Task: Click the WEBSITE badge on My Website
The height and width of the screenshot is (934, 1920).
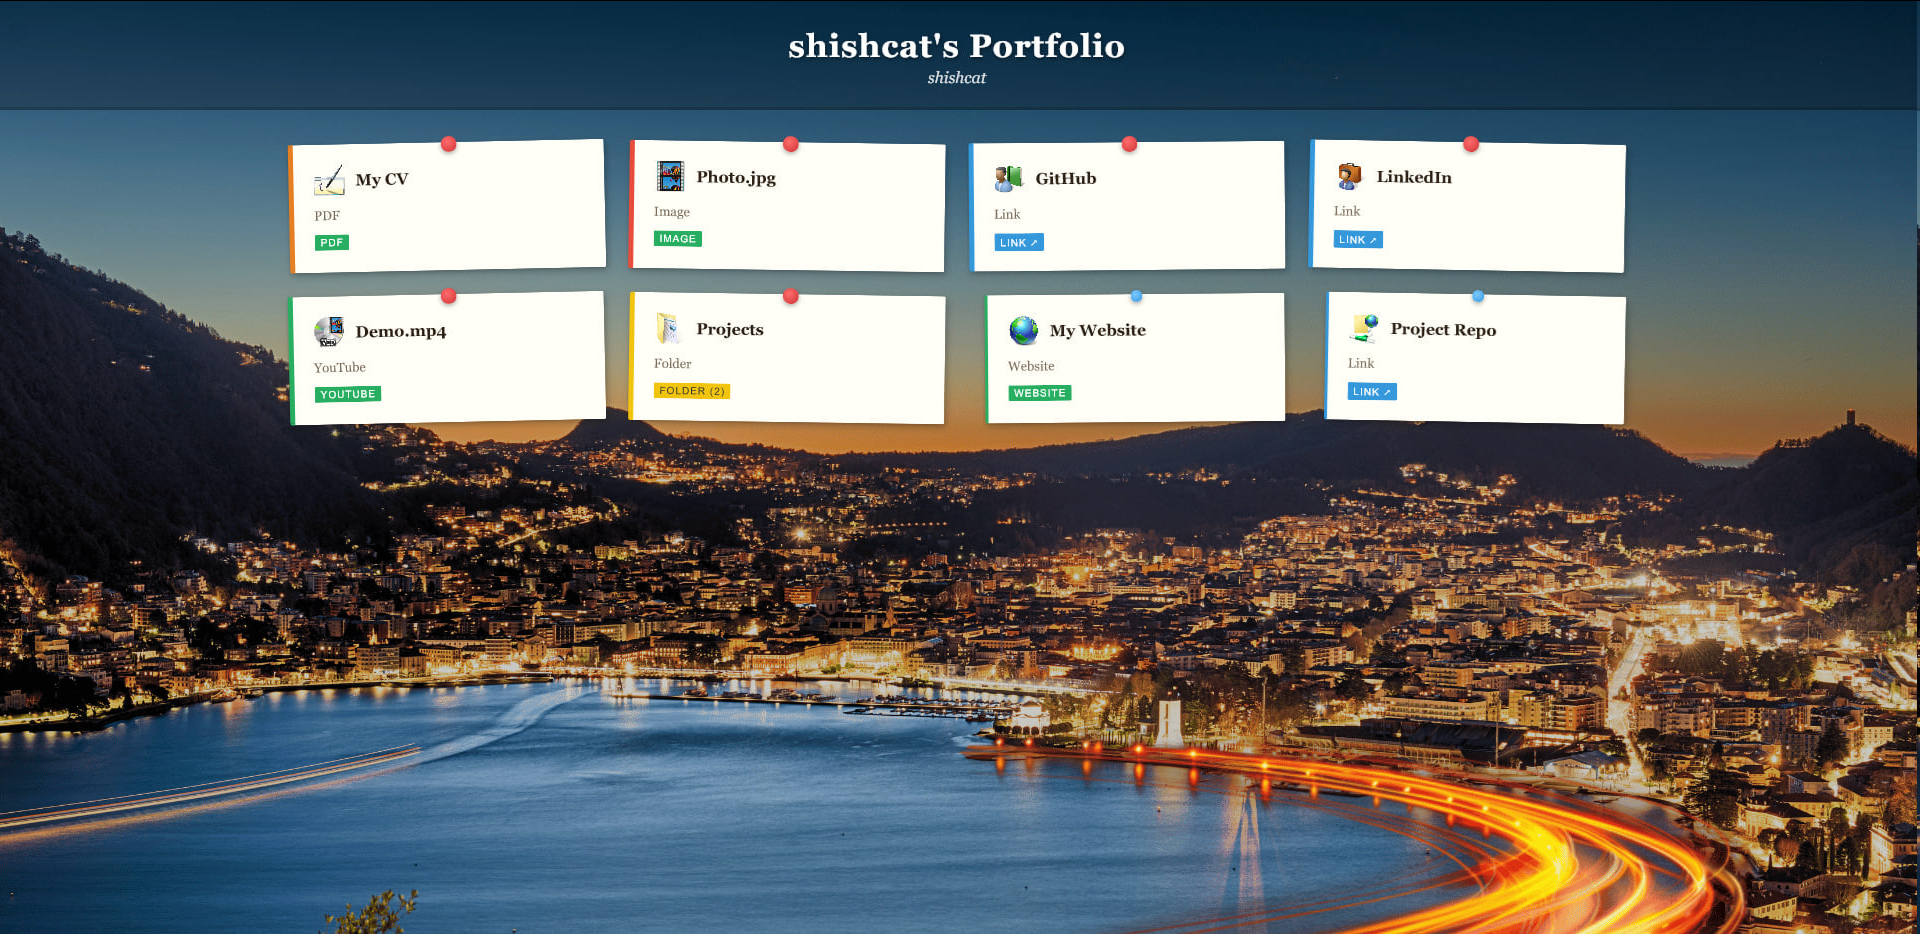Action: point(1039,393)
